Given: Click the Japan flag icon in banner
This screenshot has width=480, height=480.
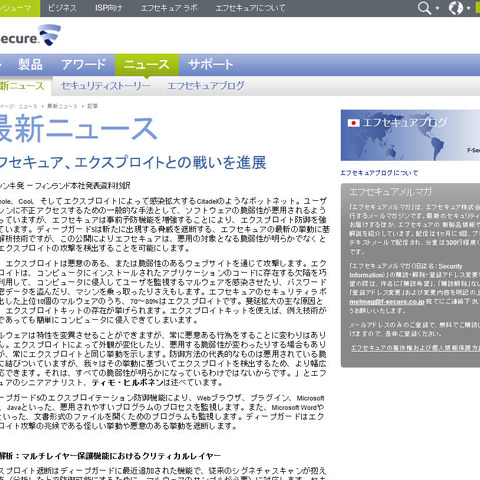Looking at the screenshot, I should point(353,123).
